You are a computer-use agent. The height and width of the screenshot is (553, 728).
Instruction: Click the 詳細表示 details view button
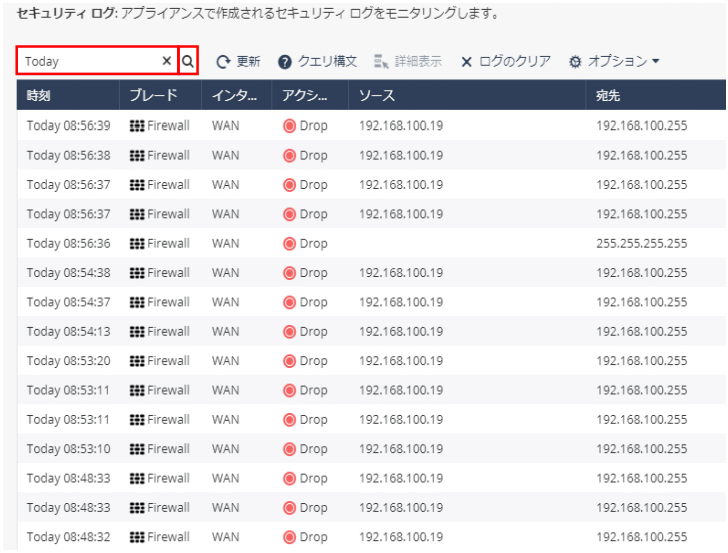[408, 61]
